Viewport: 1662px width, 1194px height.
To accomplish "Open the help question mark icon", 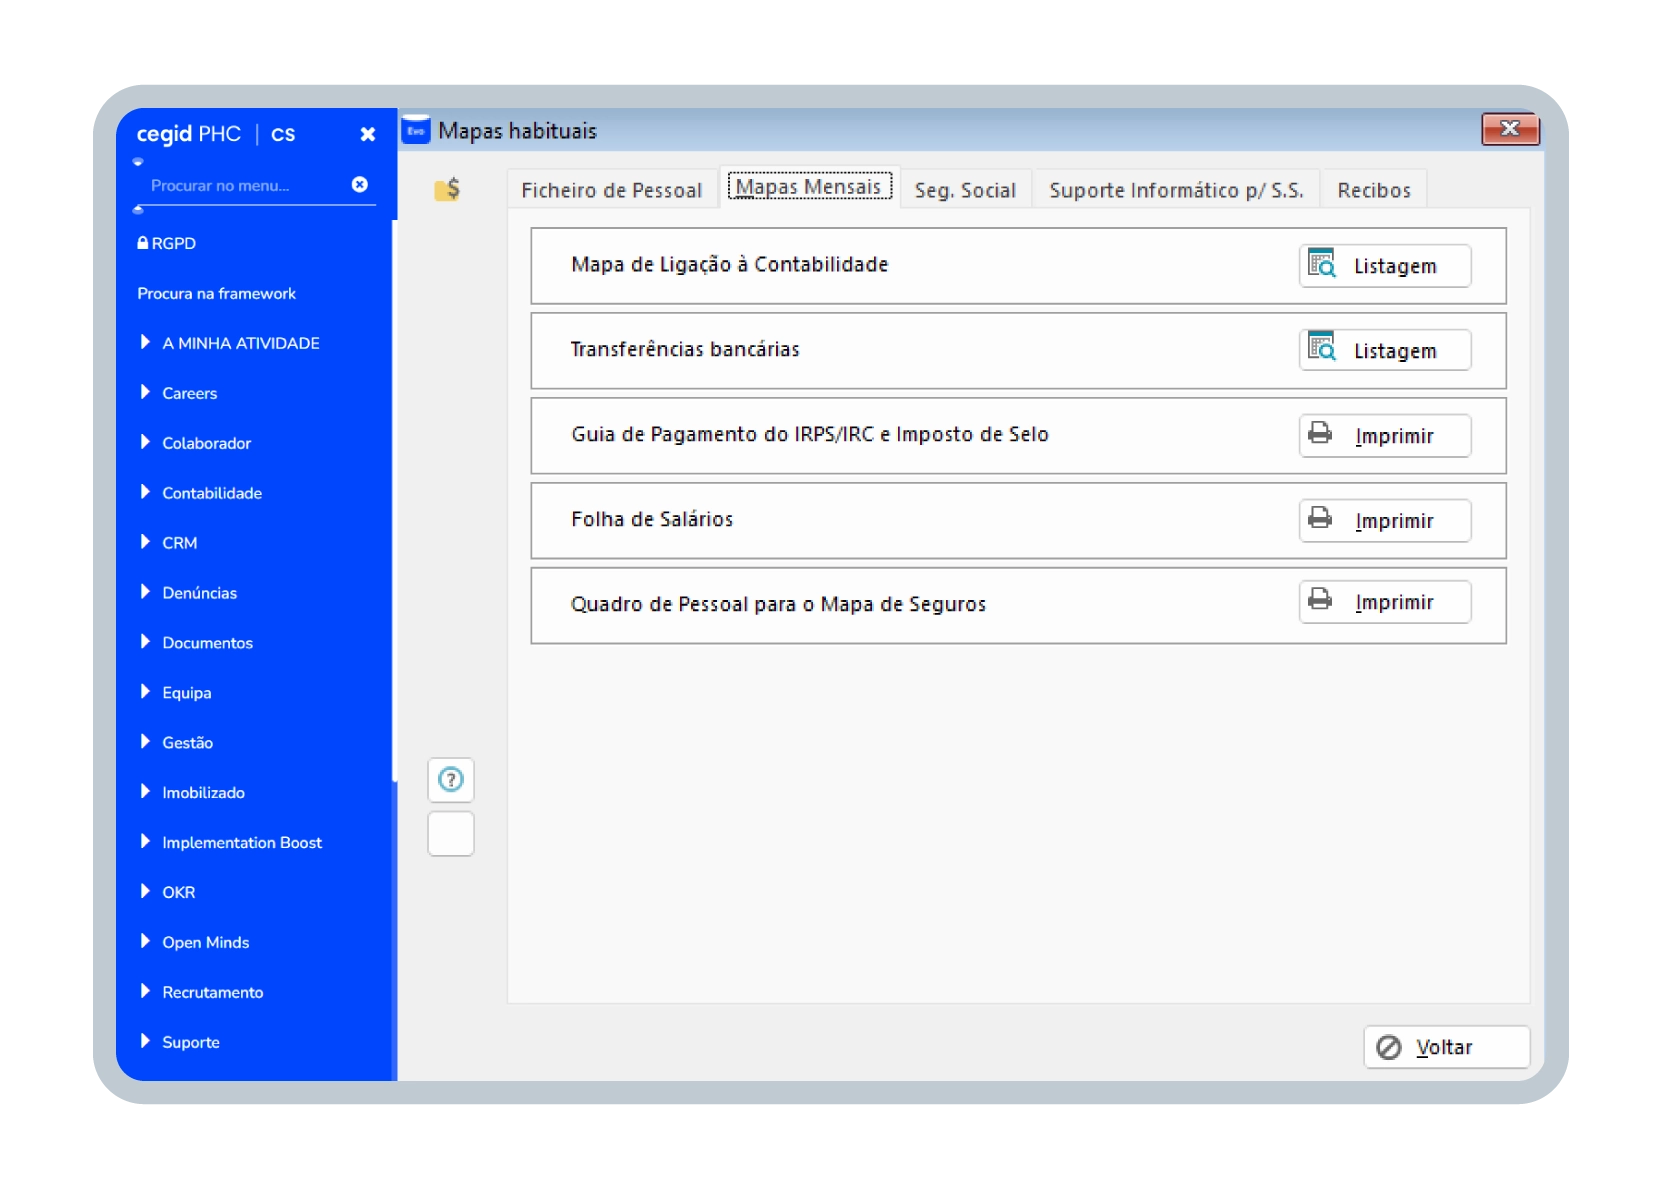I will point(451,780).
